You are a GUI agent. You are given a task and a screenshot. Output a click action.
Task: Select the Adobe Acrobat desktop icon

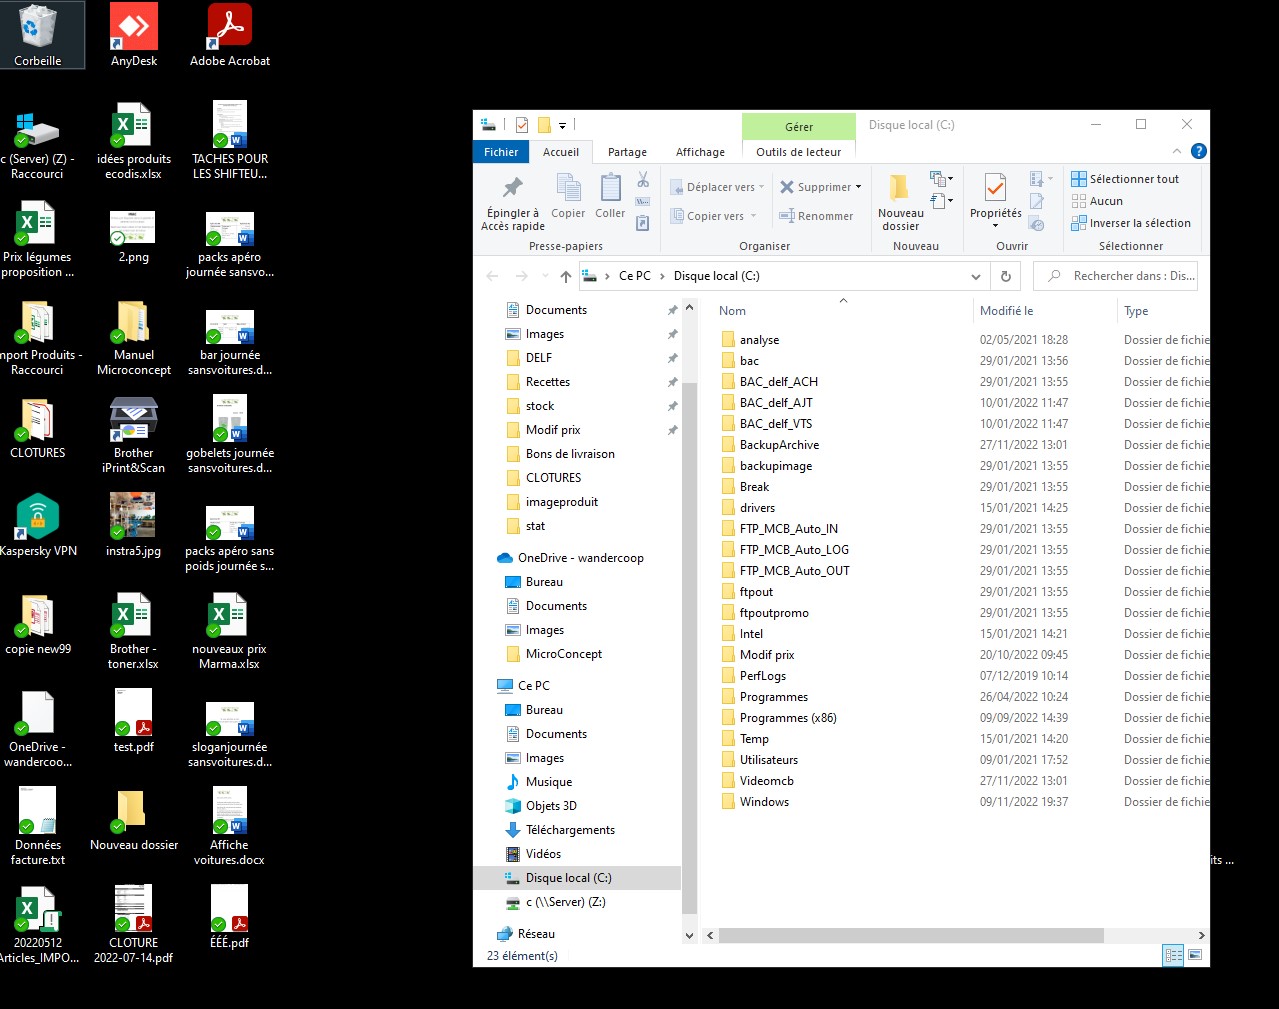pos(230,35)
